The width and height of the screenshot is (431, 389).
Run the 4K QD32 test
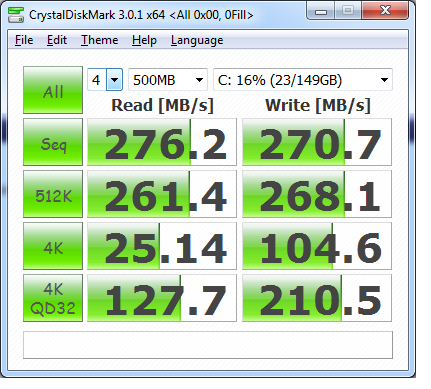[x=53, y=298]
